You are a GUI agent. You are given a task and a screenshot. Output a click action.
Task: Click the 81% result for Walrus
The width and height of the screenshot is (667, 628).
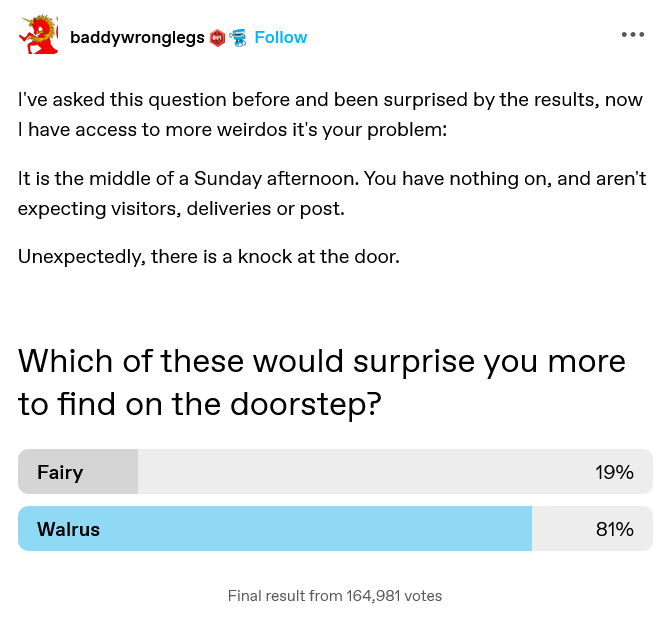coord(614,529)
